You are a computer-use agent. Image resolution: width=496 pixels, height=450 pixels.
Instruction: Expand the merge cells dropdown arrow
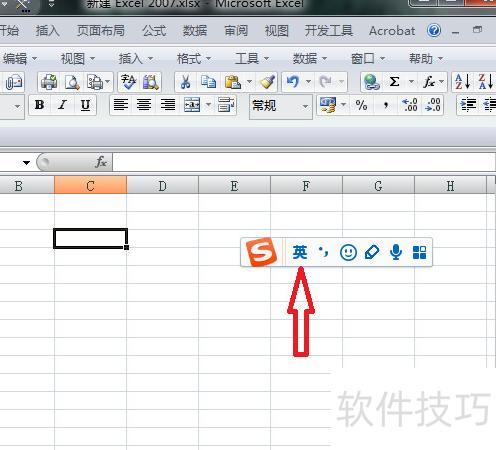(x=208, y=105)
